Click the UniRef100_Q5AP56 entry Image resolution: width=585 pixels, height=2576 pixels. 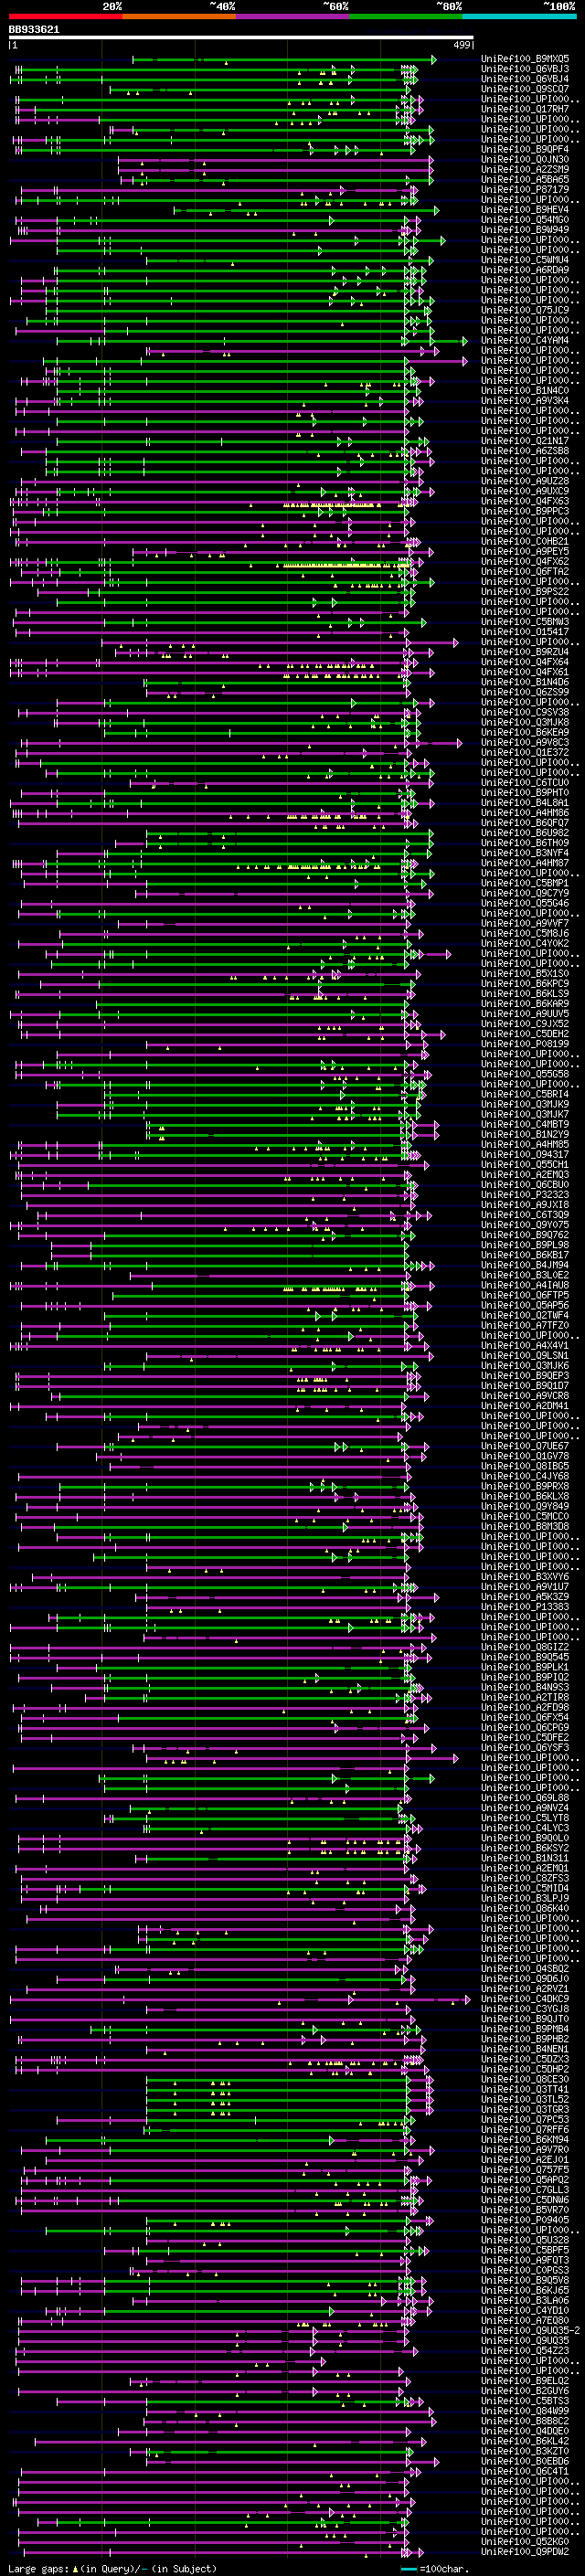(x=525, y=1305)
